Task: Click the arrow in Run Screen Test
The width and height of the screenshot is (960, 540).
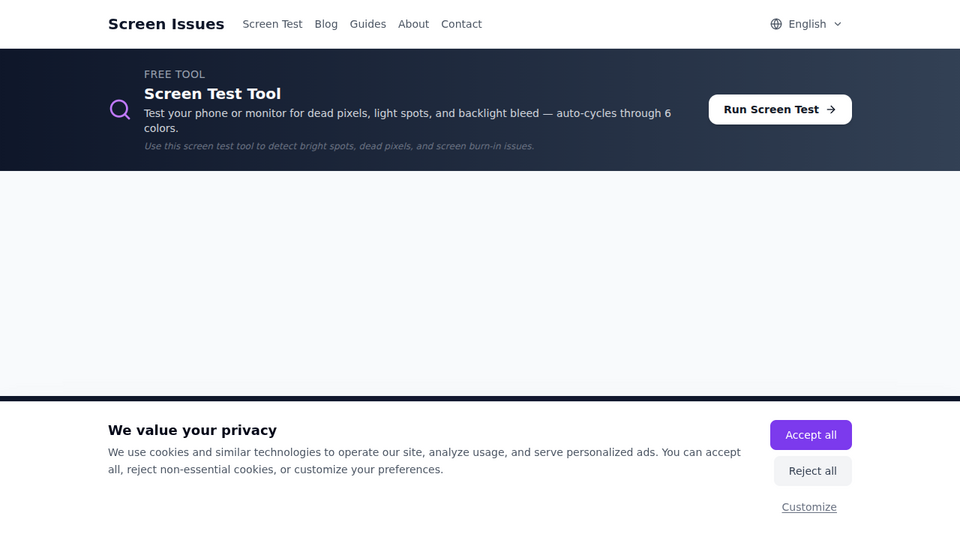Action: tap(831, 110)
